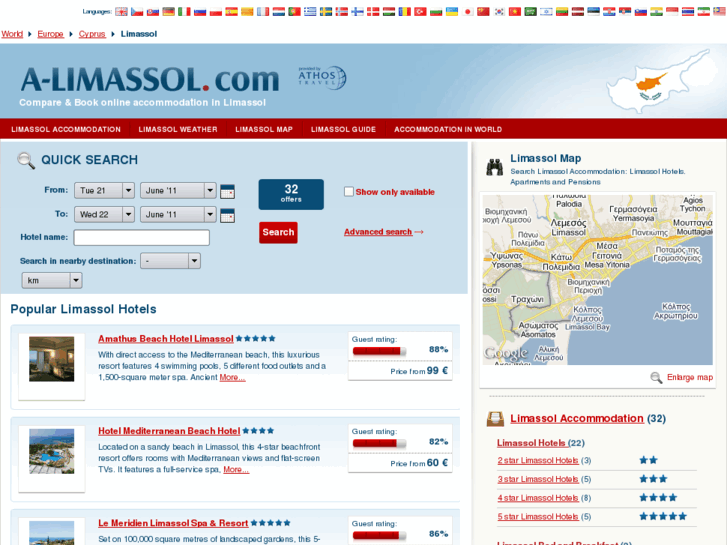This screenshot has width=727, height=545.
Task: Choose the Polish flag language
Action: click(x=216, y=12)
